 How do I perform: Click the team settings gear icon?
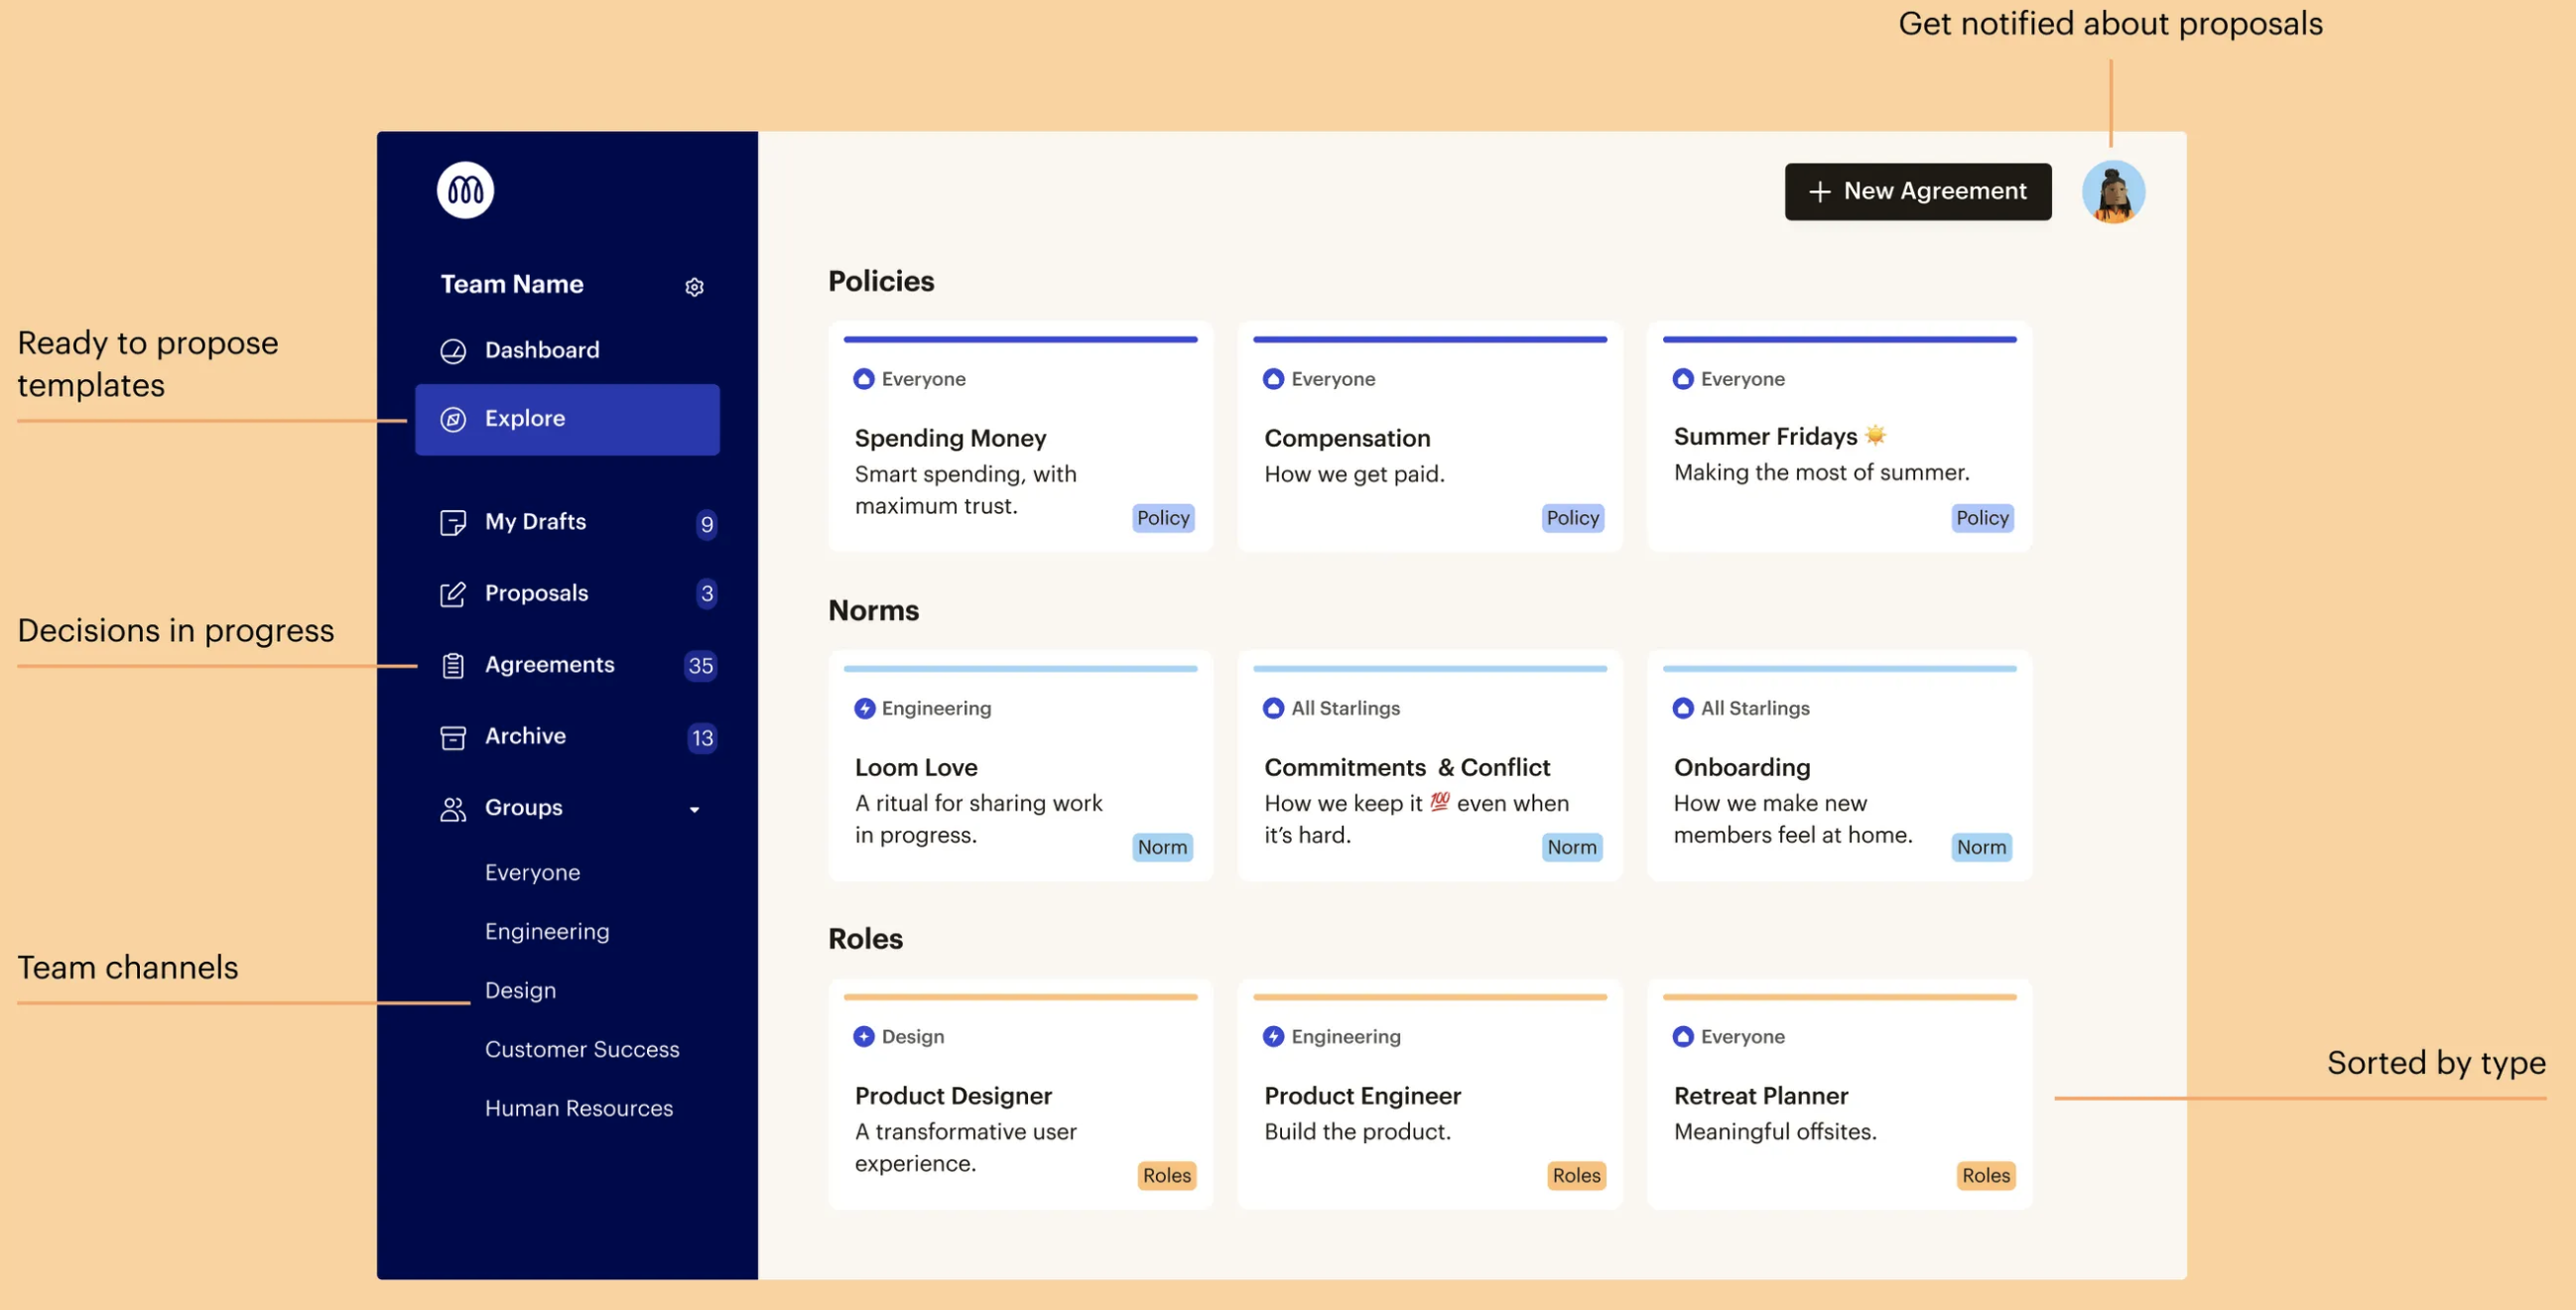point(694,287)
